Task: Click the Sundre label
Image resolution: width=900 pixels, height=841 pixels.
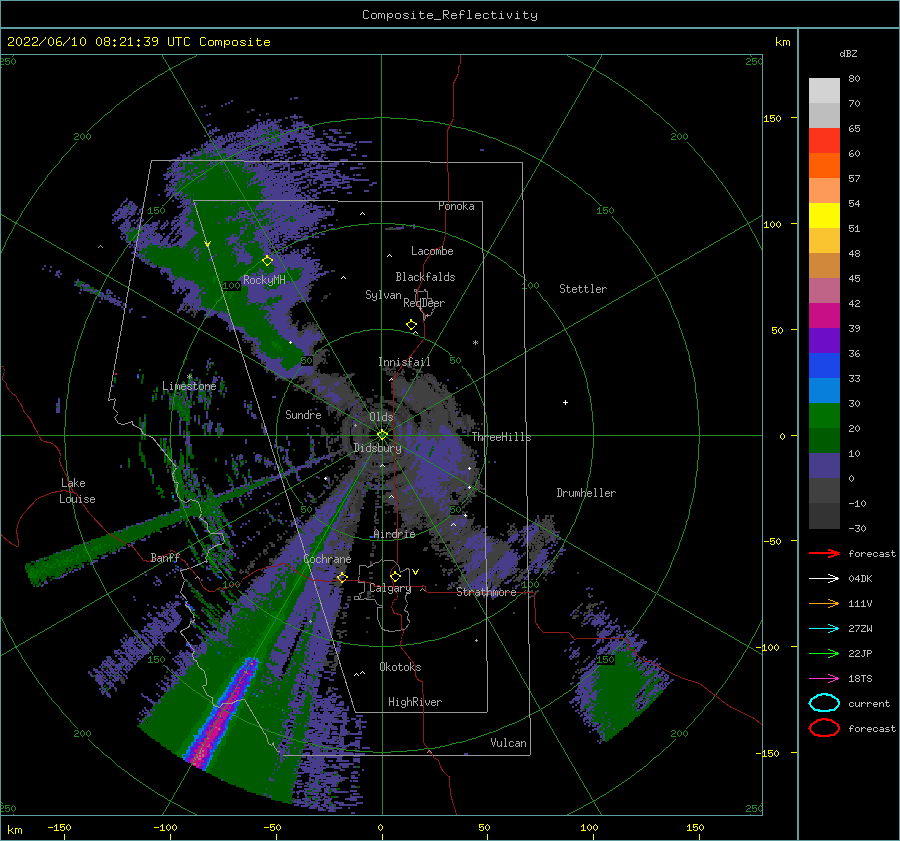Action: pos(303,414)
